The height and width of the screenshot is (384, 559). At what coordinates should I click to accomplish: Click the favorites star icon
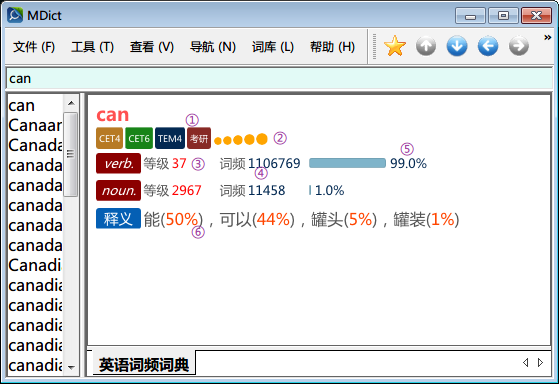click(395, 46)
